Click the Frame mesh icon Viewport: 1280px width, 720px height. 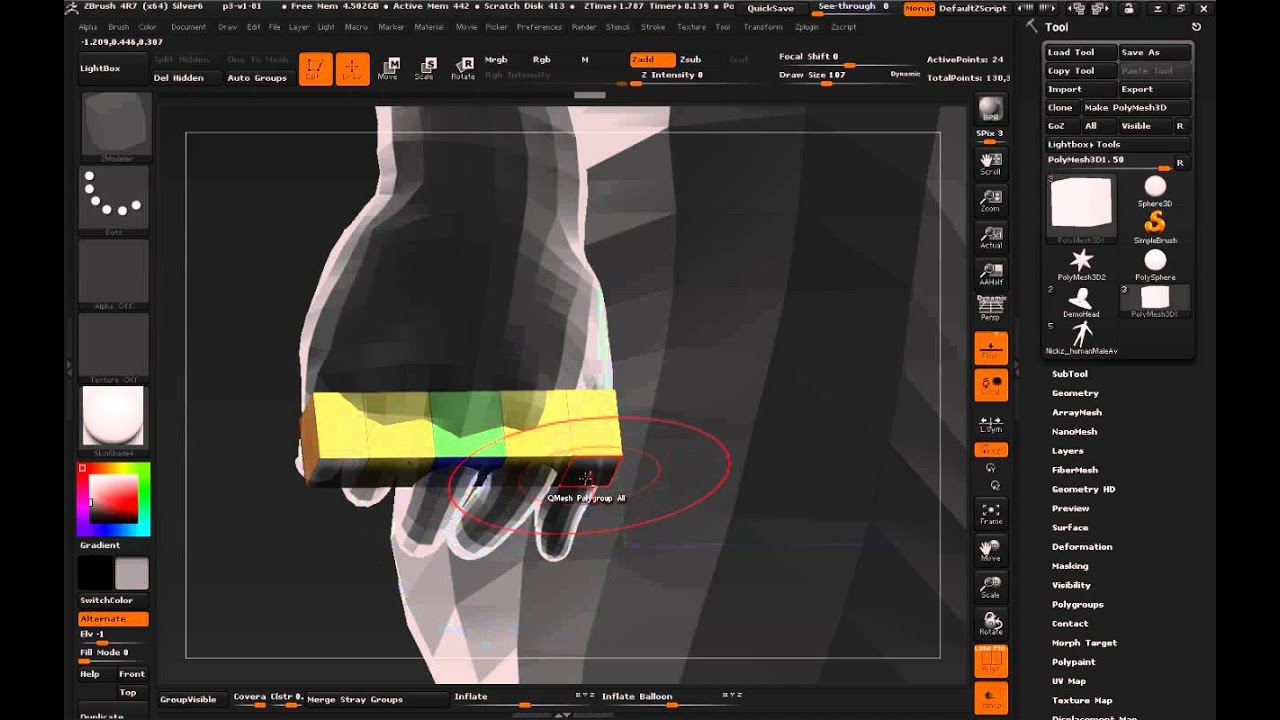point(991,513)
